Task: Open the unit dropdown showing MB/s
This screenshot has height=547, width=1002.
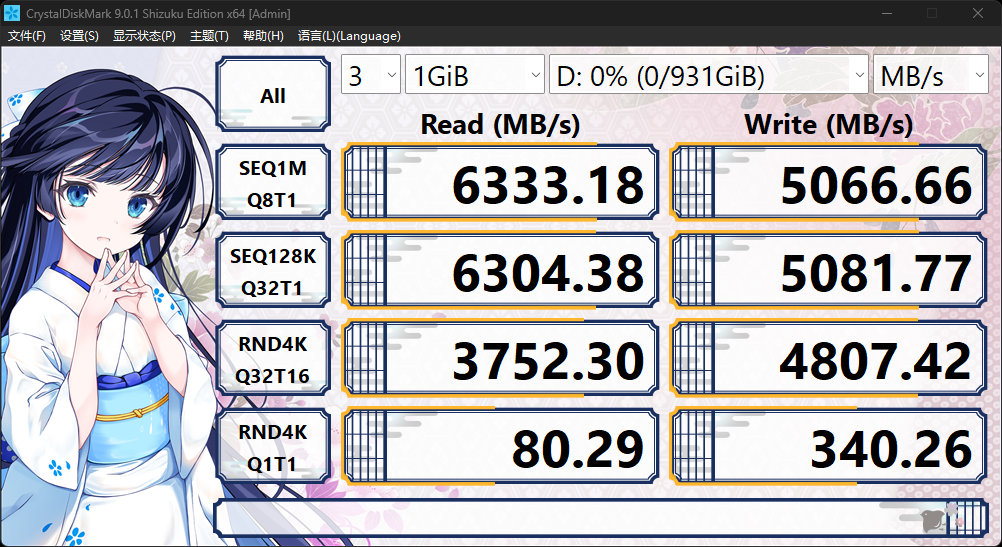Action: [930, 75]
